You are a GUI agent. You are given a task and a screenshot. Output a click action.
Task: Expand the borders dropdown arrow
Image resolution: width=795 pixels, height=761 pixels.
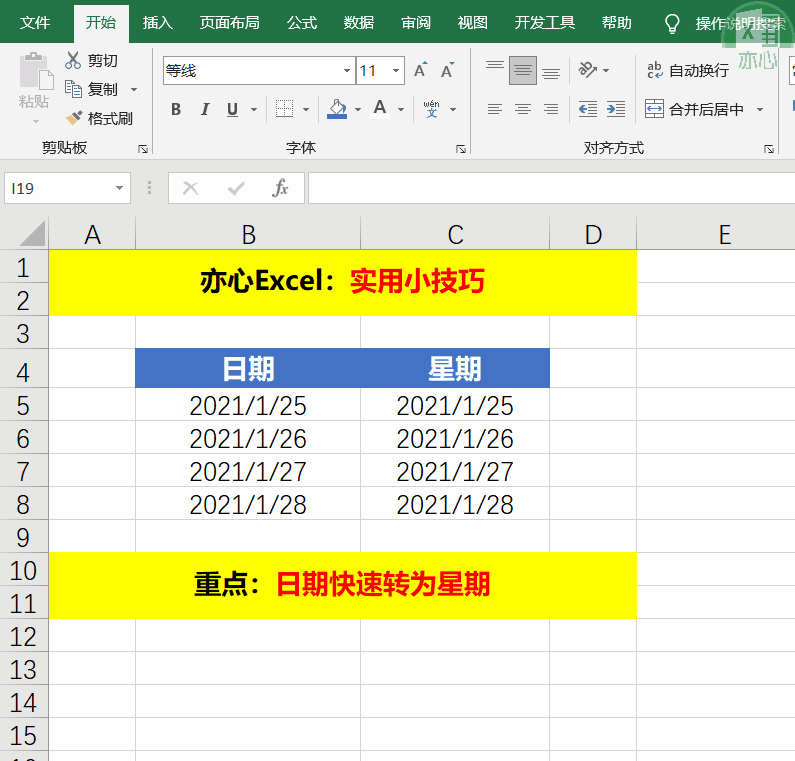[x=306, y=109]
